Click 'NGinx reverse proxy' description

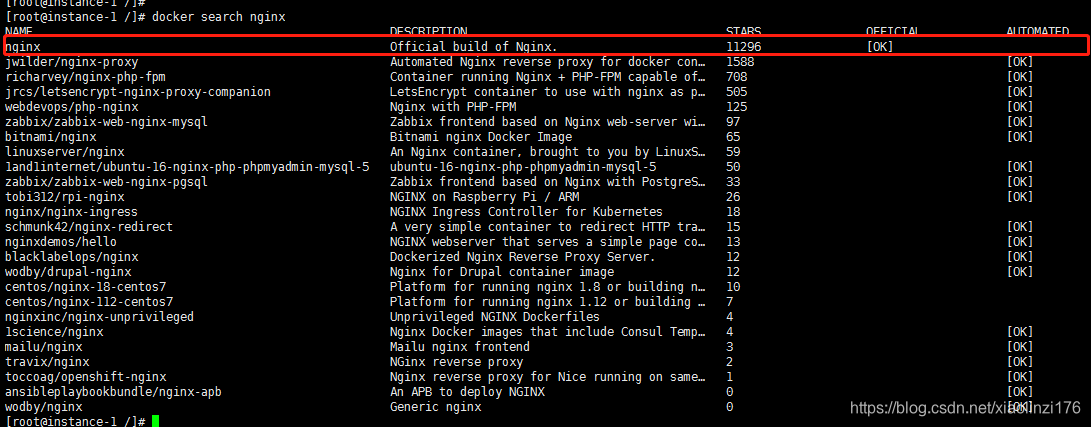pos(456,362)
